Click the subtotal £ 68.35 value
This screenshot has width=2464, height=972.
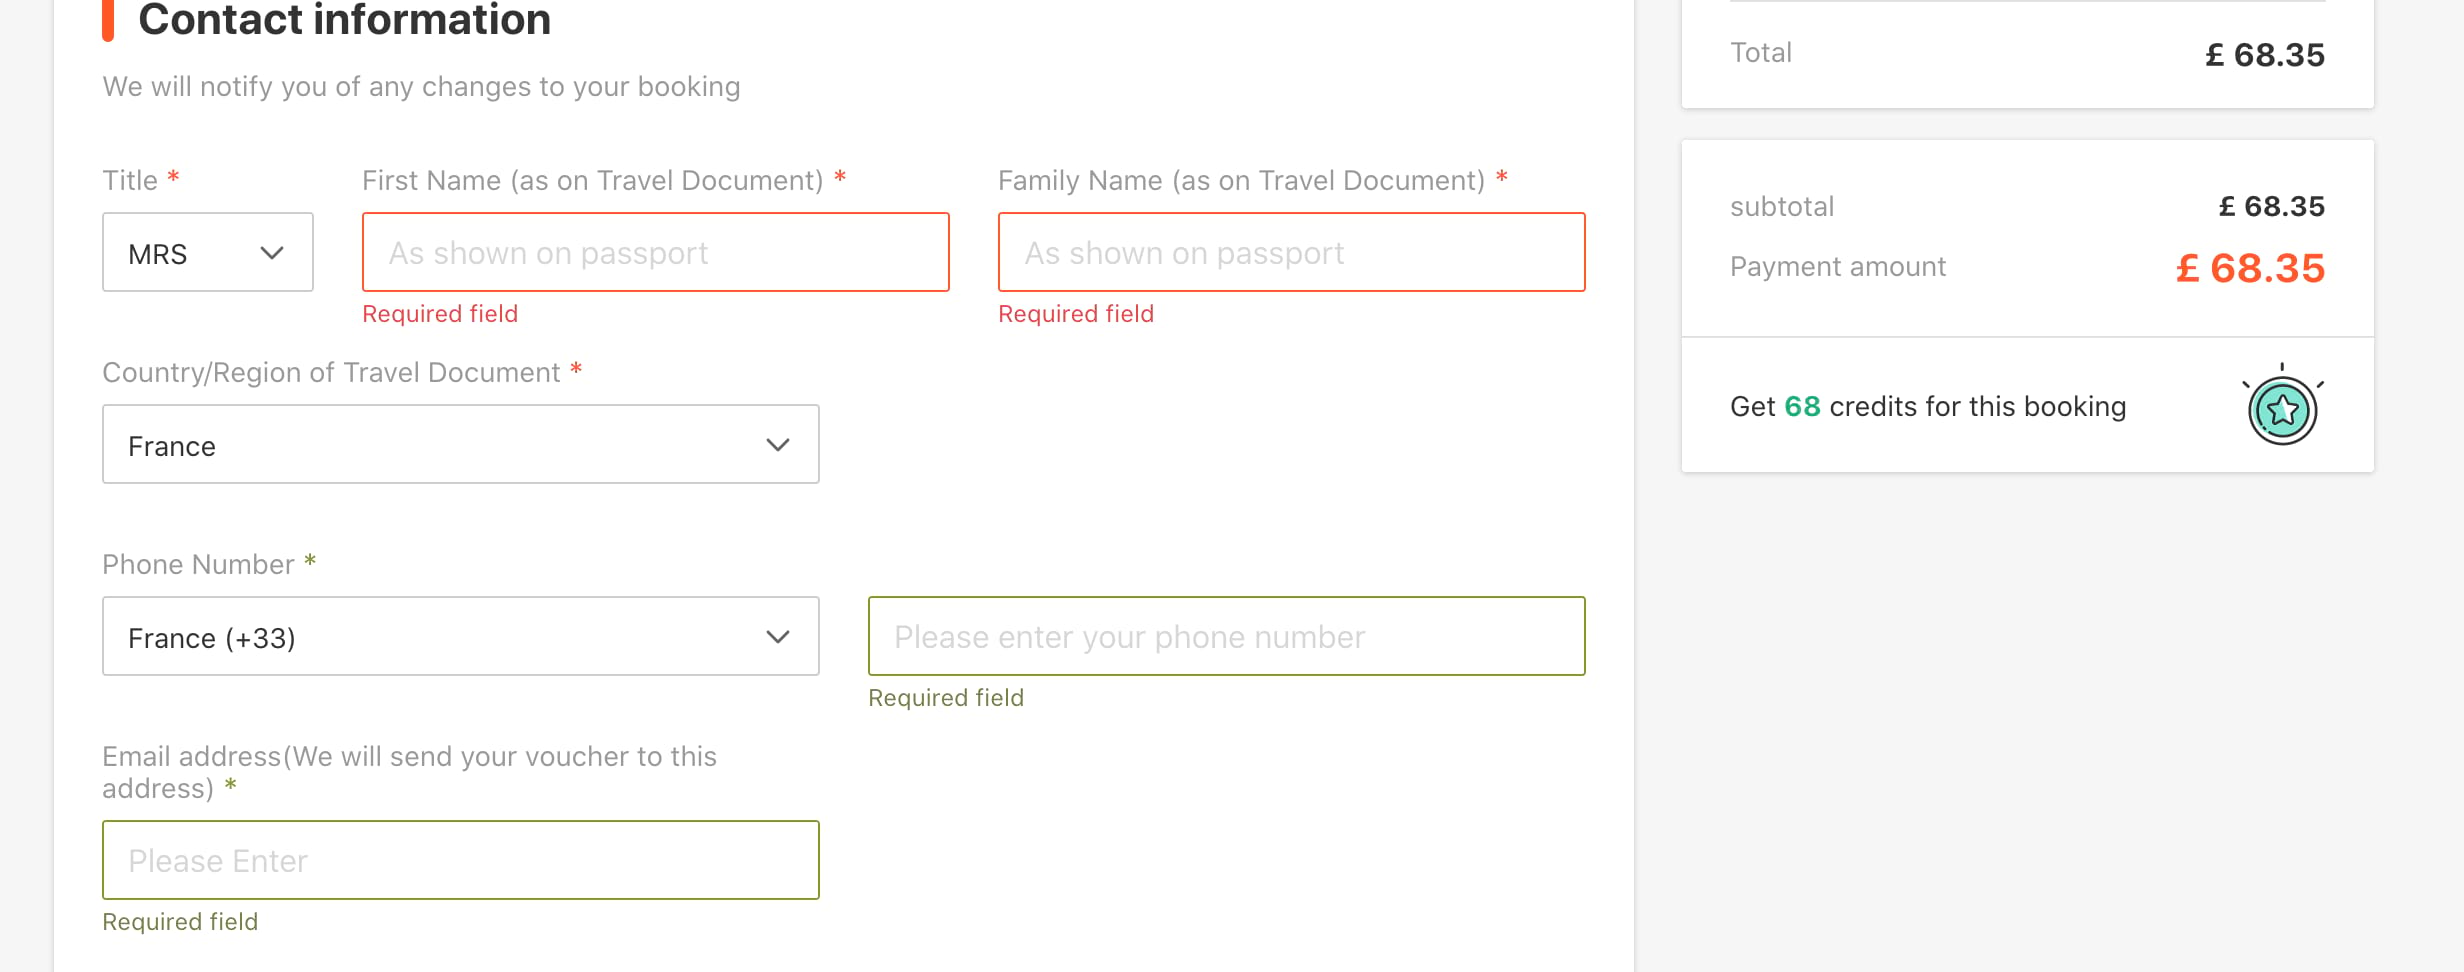click(2272, 206)
